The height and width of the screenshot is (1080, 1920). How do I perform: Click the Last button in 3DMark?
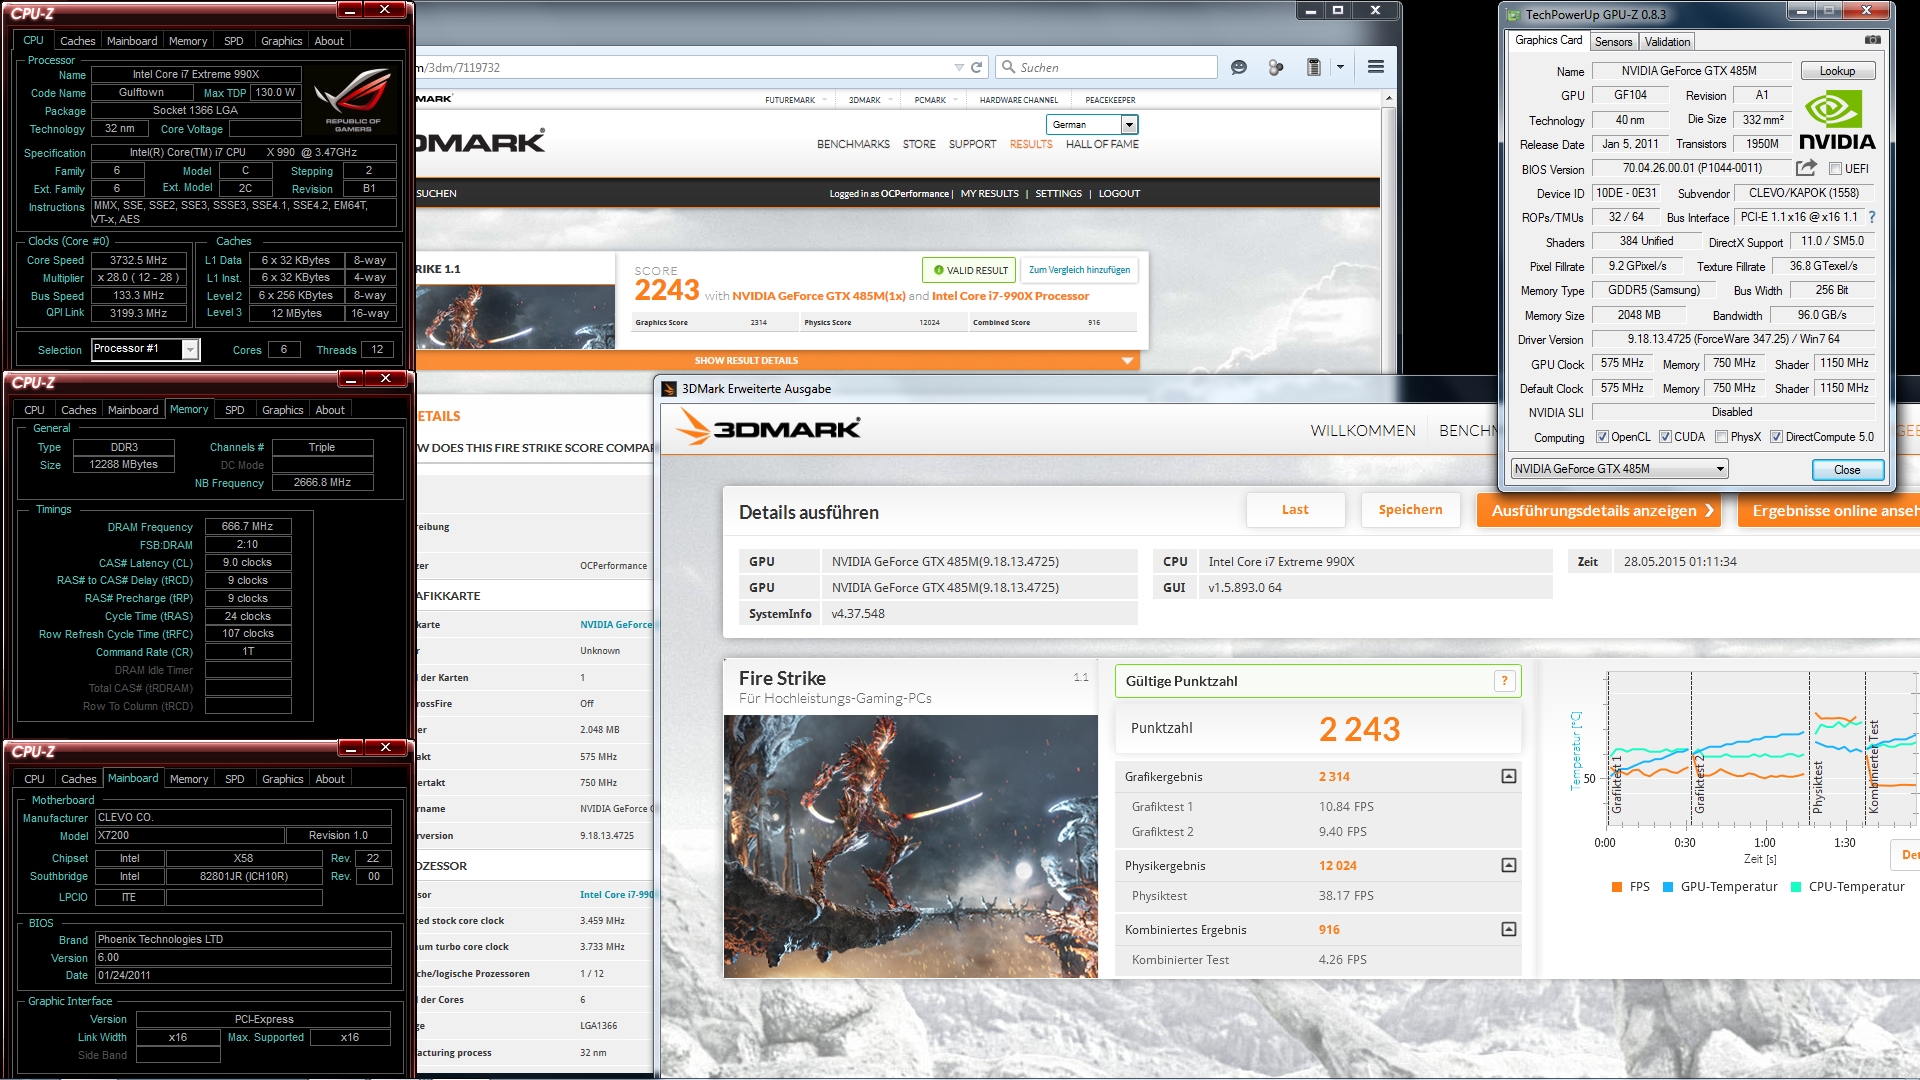[1295, 510]
